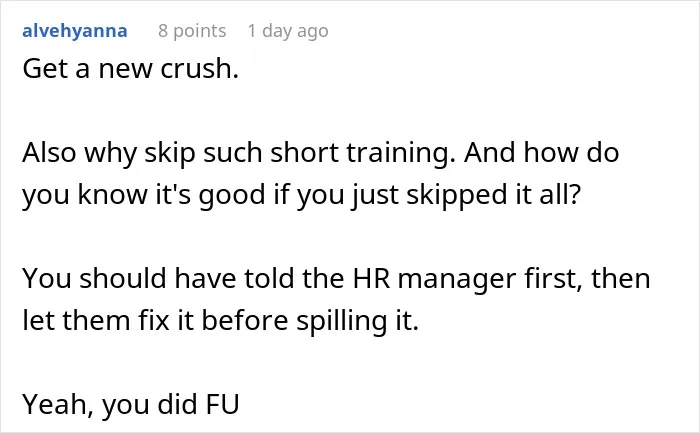Screen dimensions: 700x433
Task: Click the line ending 'skipped it all?'
Action: [x=302, y=195]
